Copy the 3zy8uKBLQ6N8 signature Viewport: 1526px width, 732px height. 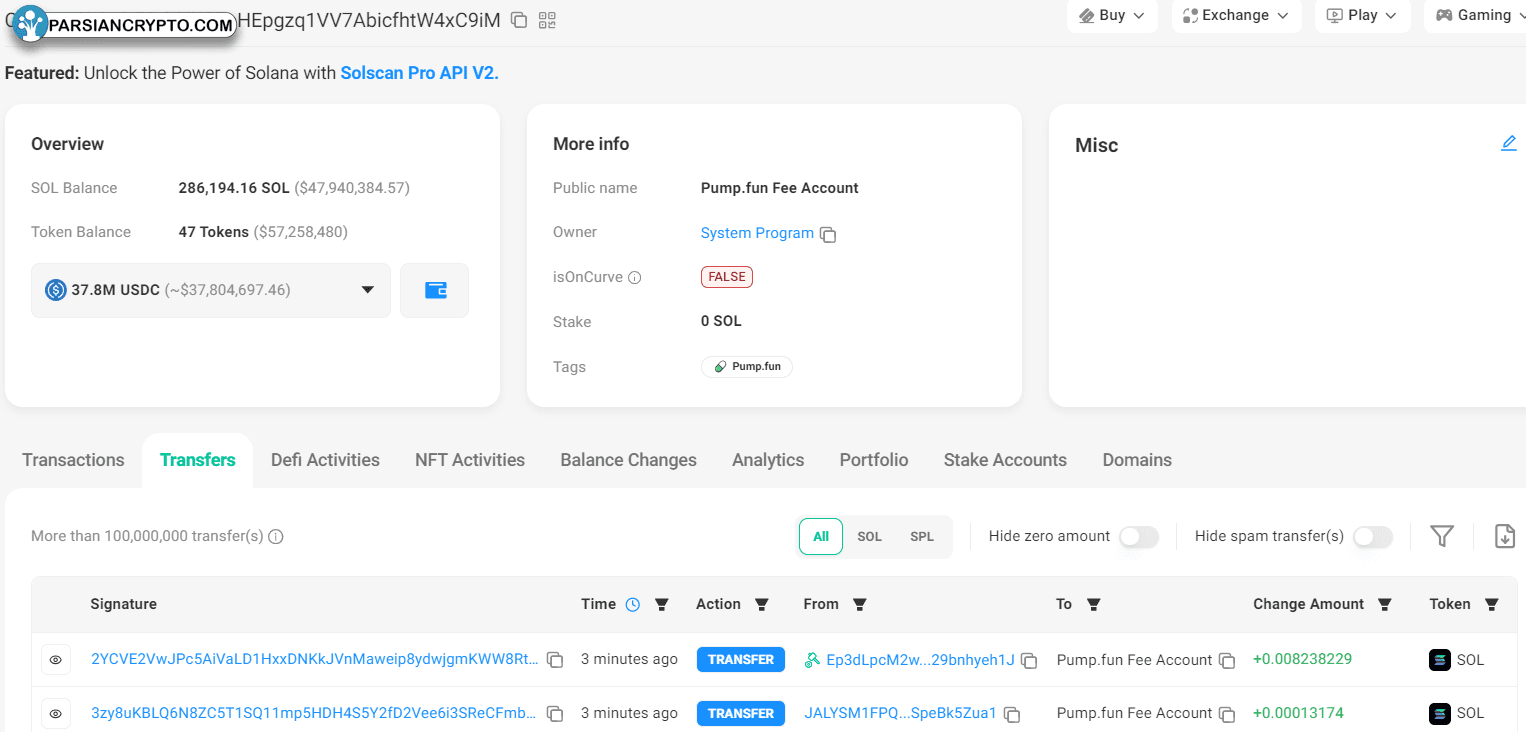tap(555, 714)
